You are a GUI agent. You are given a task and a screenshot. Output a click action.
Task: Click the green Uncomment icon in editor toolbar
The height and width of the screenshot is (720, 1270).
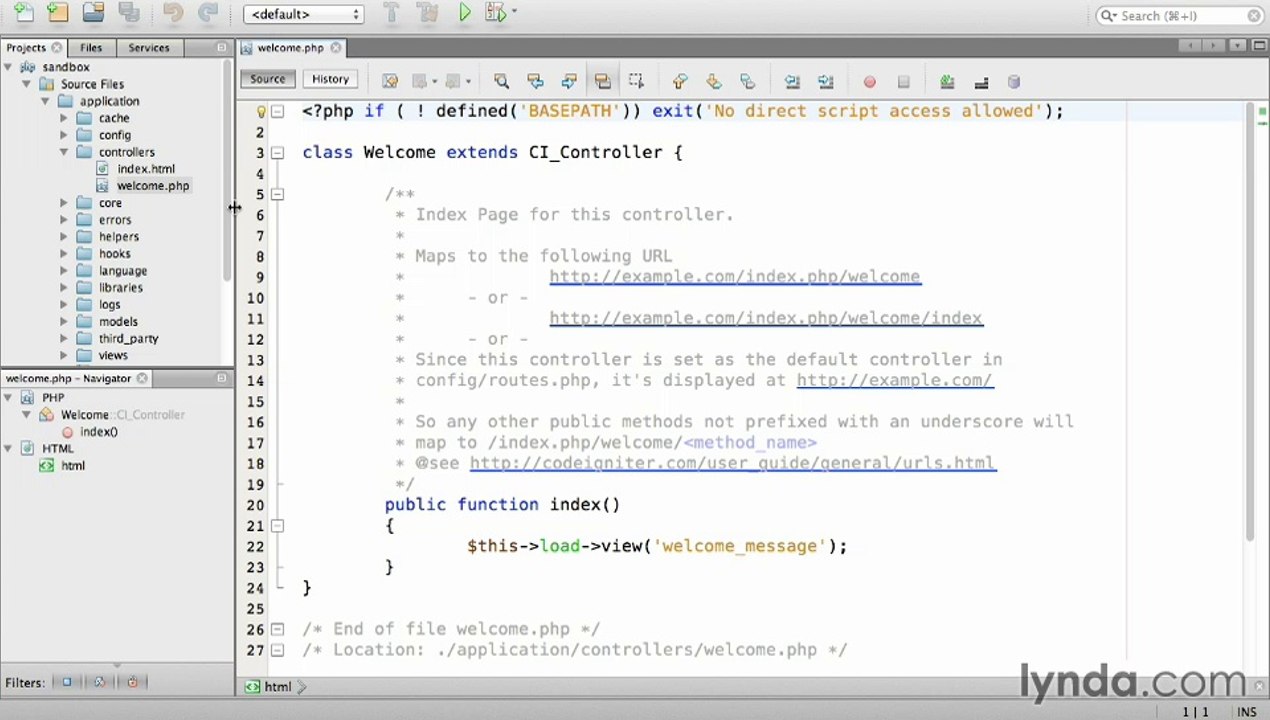point(947,81)
